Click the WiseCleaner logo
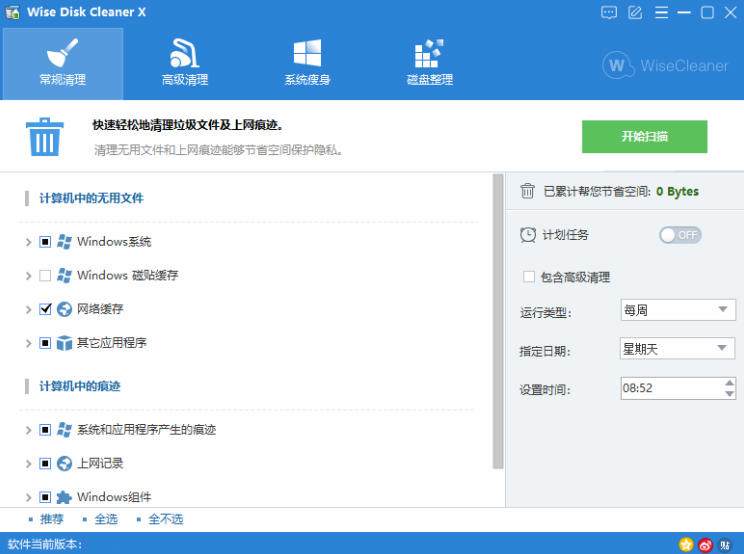Screen dimensions: 744x554 666,65
